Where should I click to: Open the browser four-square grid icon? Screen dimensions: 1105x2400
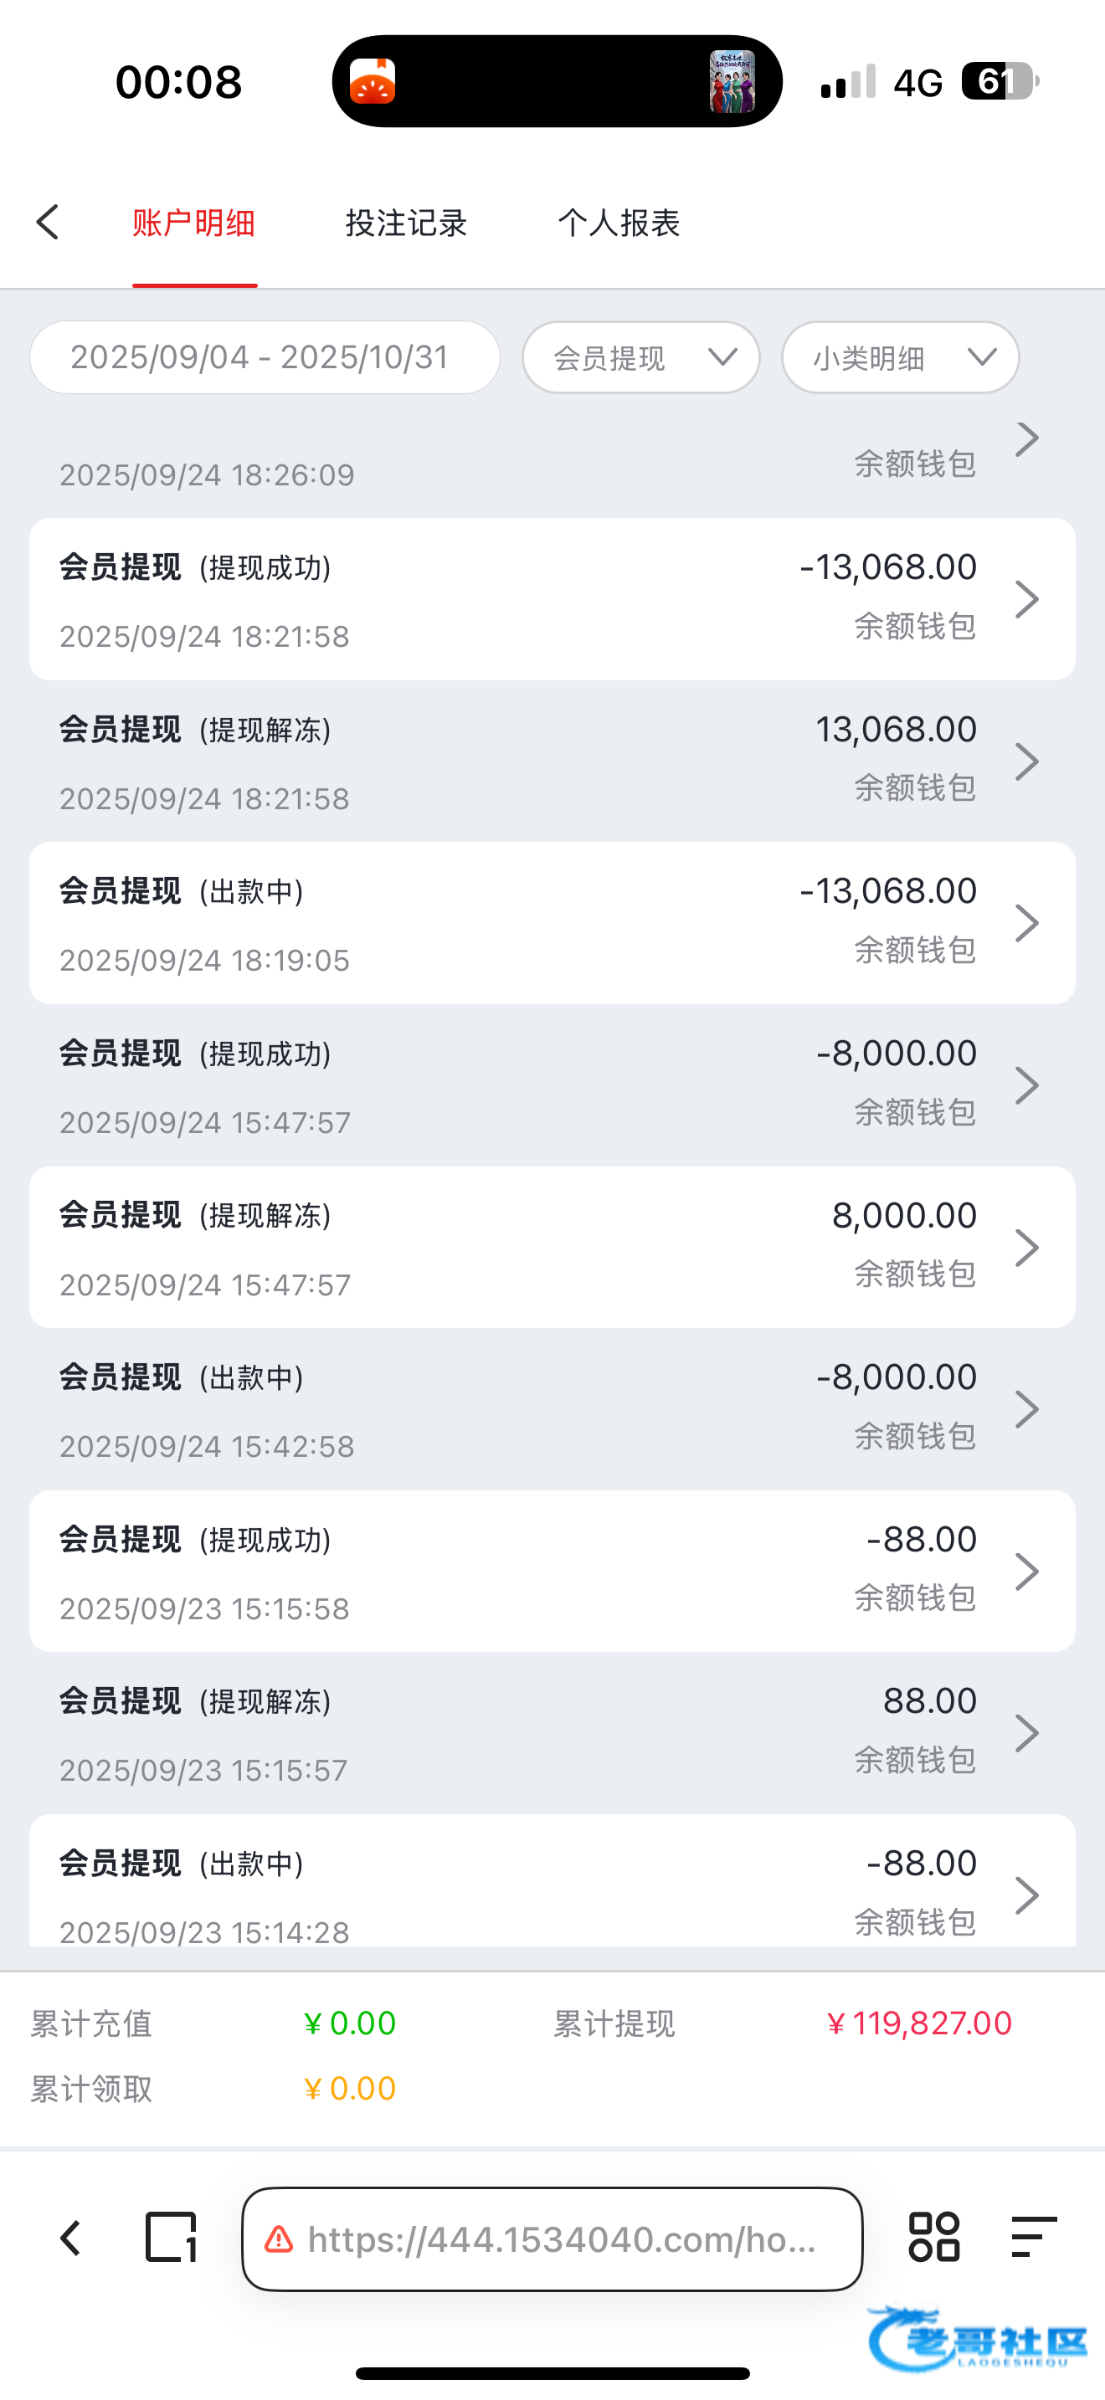933,2237
